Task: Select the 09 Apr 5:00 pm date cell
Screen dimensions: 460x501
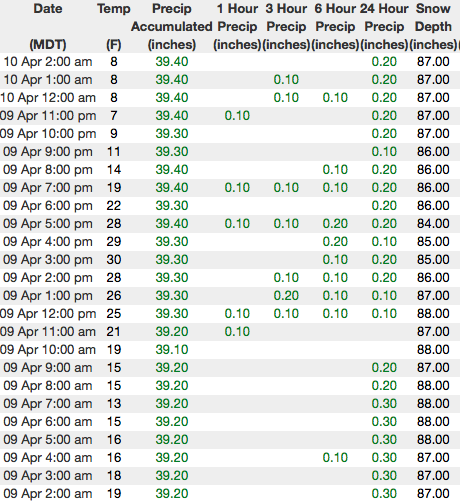Action: (48, 224)
